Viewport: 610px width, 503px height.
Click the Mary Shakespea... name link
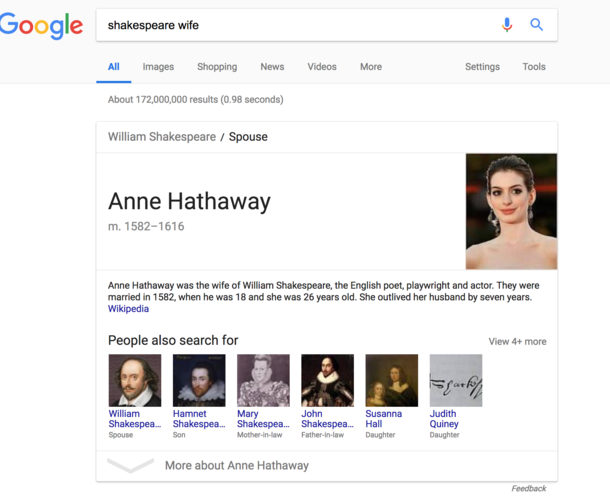(x=263, y=419)
